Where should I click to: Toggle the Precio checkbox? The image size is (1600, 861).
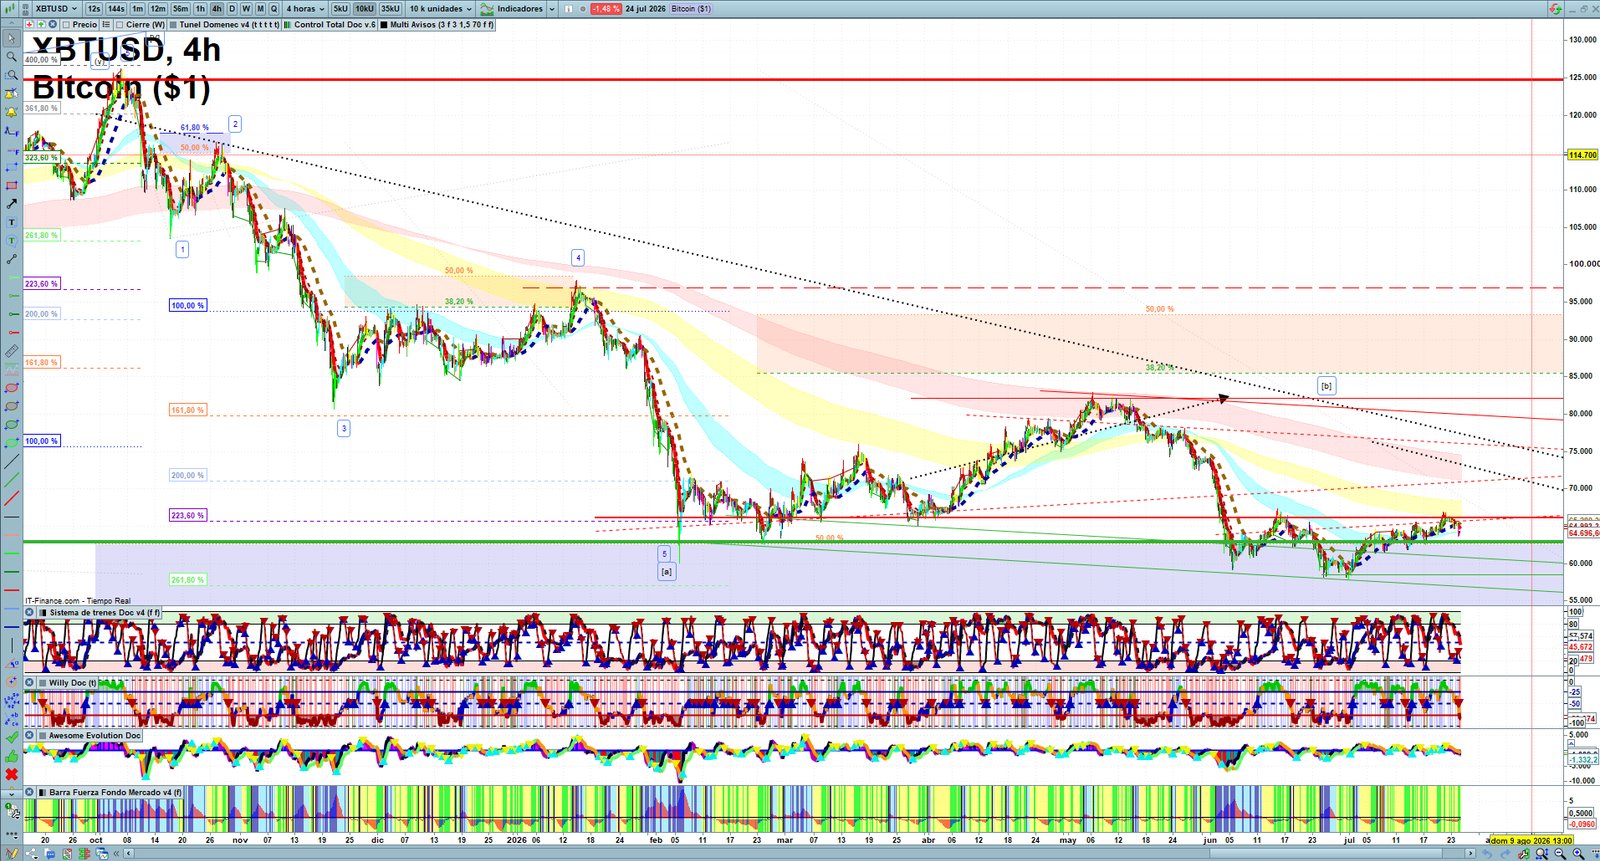[x=67, y=25]
